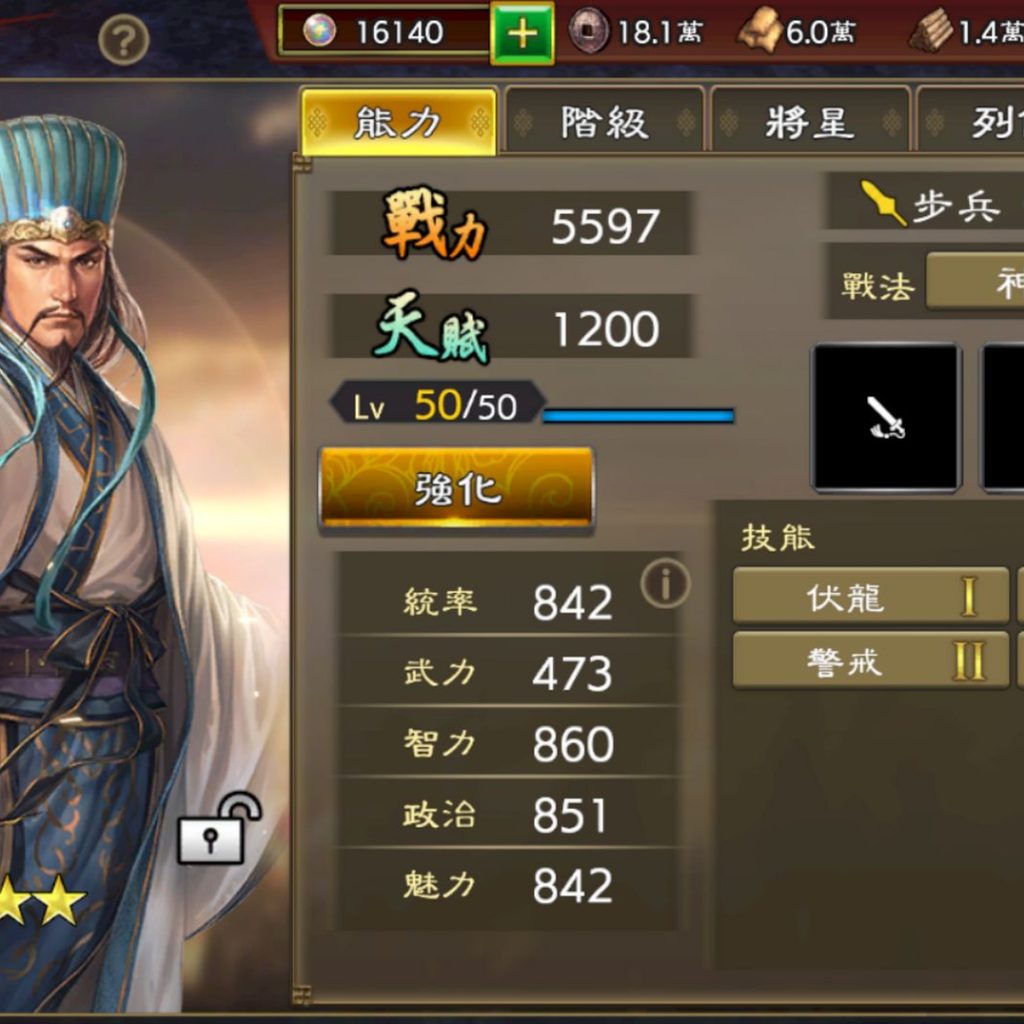Open the stats info icon beside 統率

tap(665, 583)
